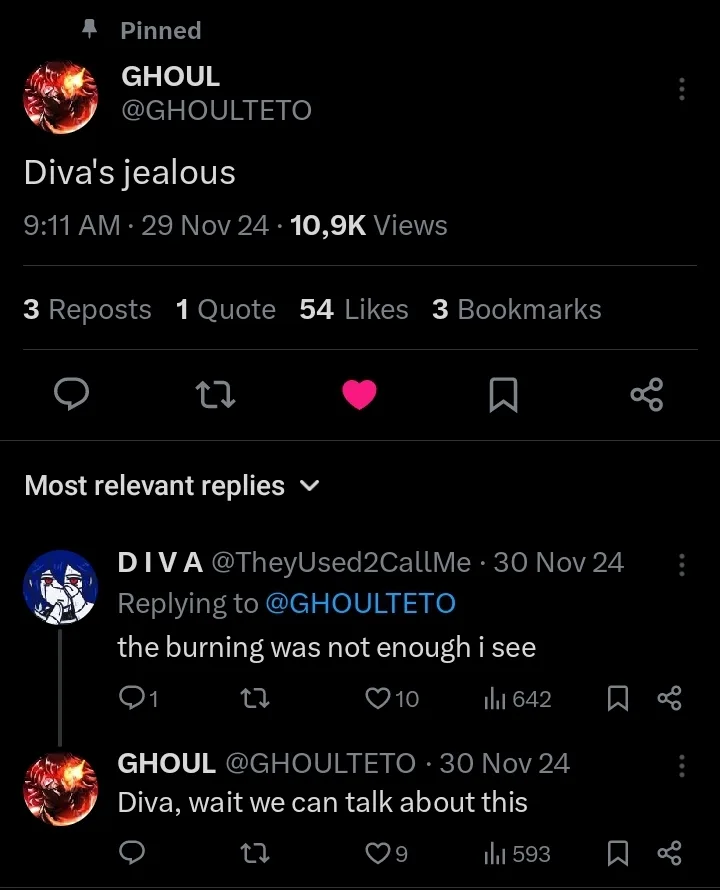Reply to the main "Diva's jealous" post
Image resolution: width=720 pixels, height=890 pixels.
tap(71, 396)
